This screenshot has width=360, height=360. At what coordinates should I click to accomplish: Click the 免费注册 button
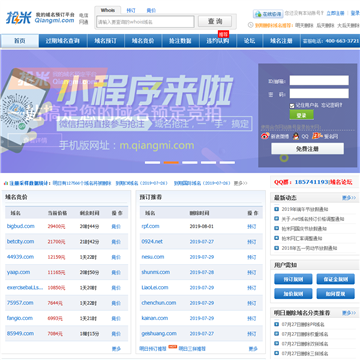[x=307, y=149]
